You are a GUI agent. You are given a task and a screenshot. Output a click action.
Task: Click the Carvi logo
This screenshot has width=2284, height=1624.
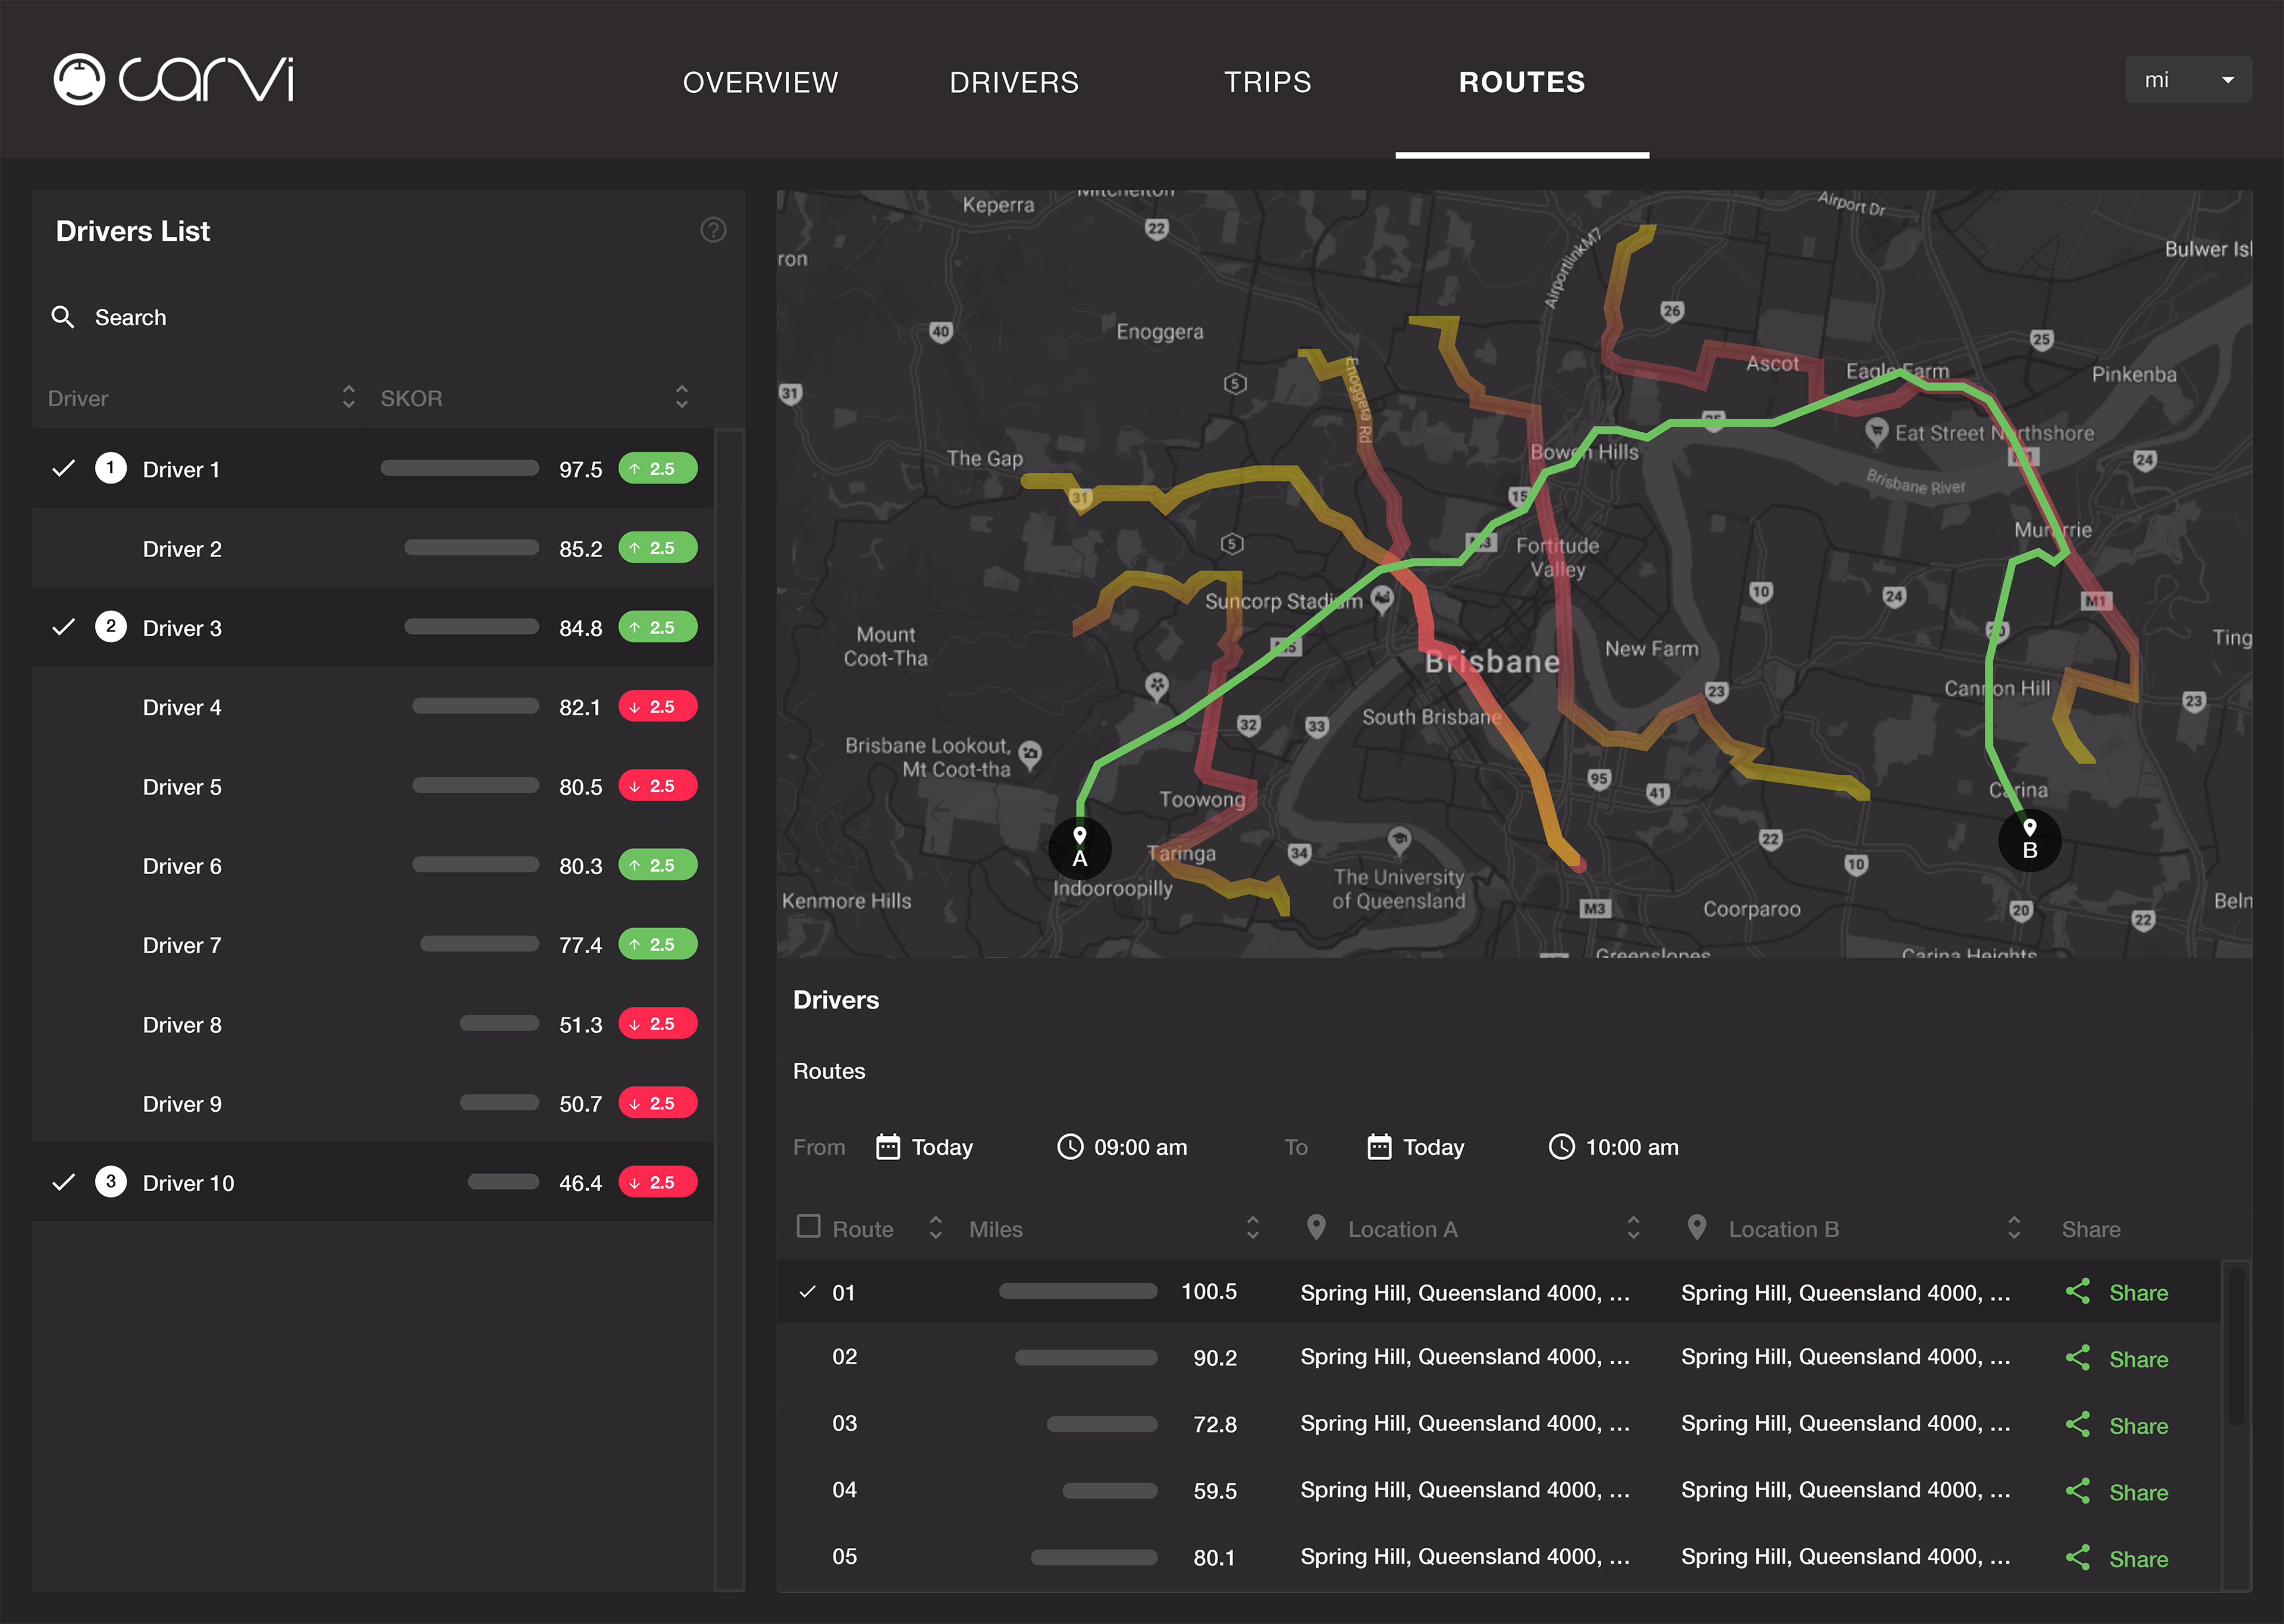(x=173, y=79)
